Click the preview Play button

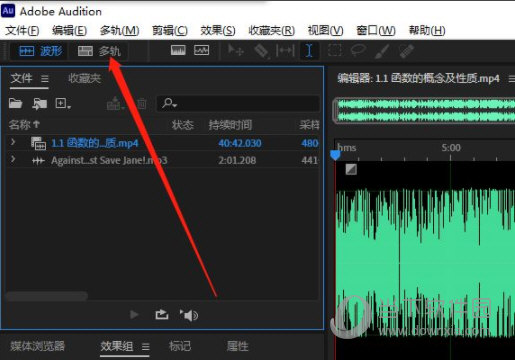[x=134, y=315]
